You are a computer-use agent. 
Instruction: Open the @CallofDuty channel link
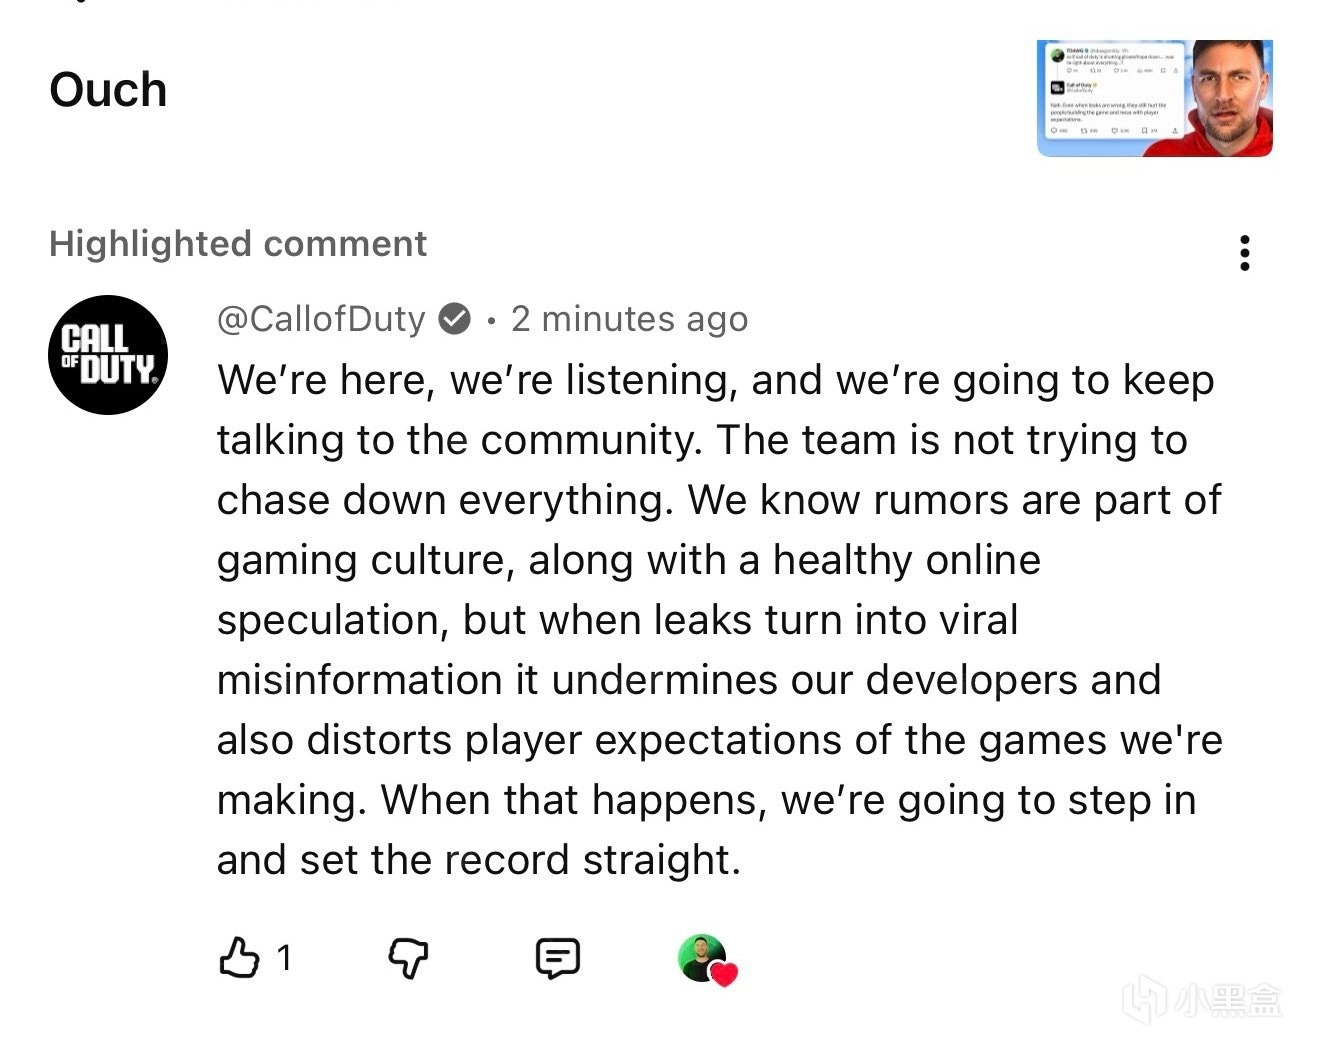coord(321,319)
